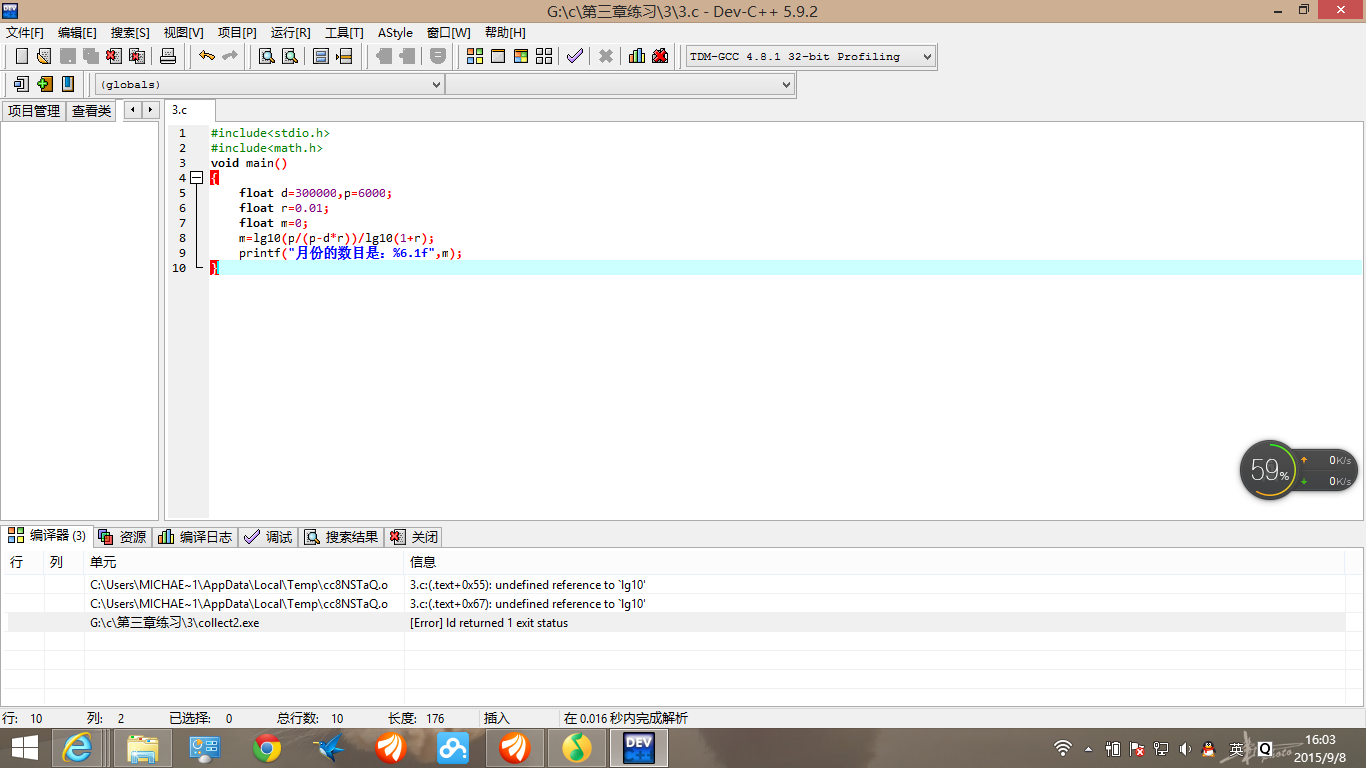Screen dimensions: 1366x768
Task: Open File Explorer from the taskbar
Action: point(143,748)
